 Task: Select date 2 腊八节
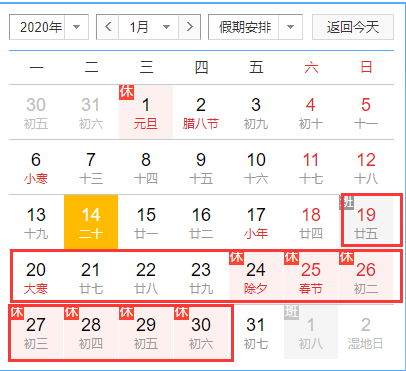pos(201,112)
